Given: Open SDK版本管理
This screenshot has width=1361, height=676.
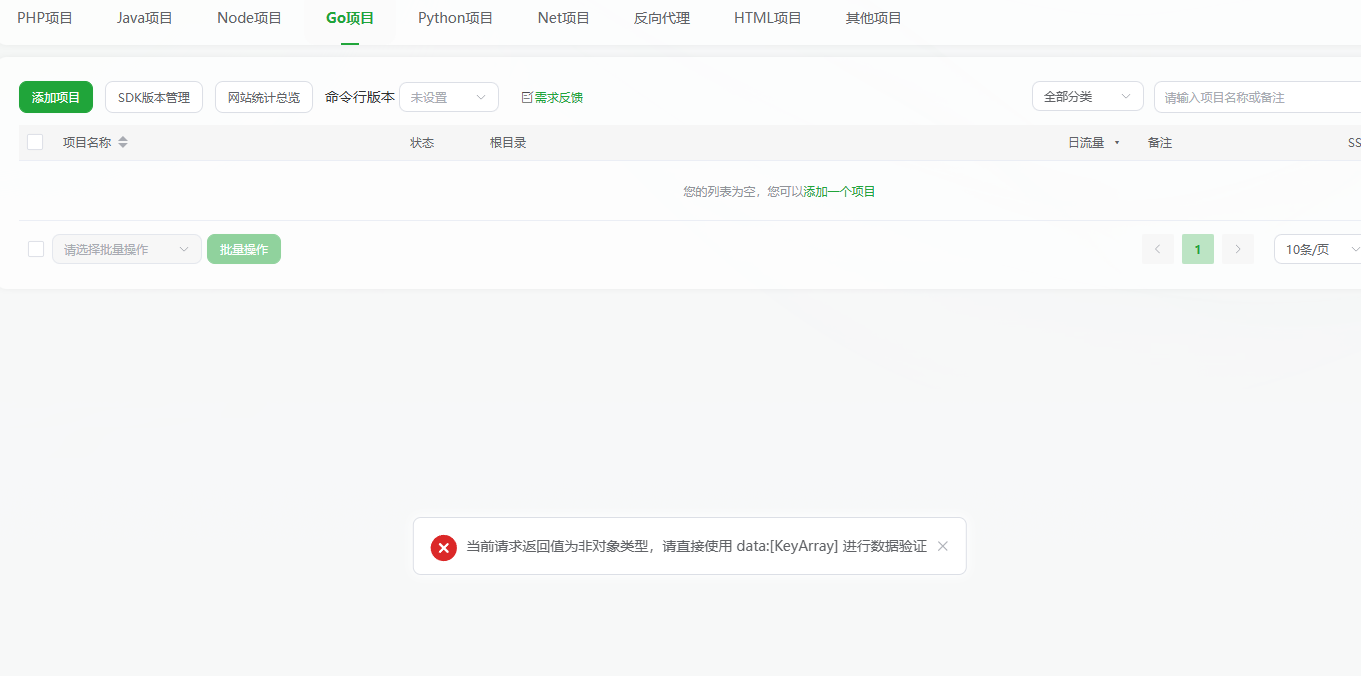Looking at the screenshot, I should [x=153, y=97].
